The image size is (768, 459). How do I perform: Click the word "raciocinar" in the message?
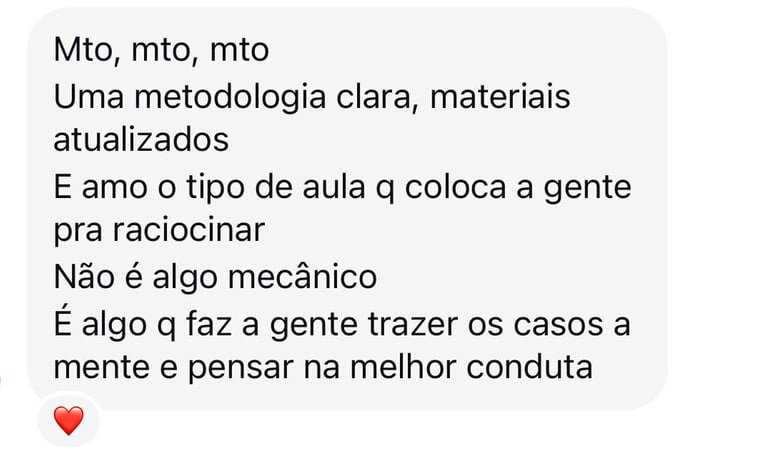(x=189, y=230)
